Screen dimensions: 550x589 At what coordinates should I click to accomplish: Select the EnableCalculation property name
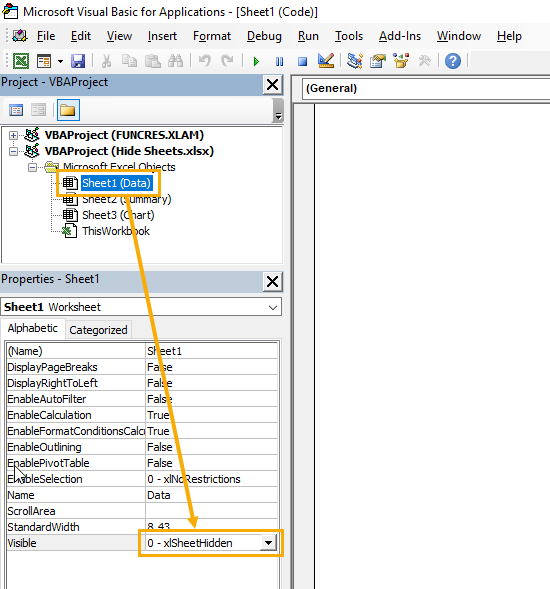pyautogui.click(x=49, y=415)
